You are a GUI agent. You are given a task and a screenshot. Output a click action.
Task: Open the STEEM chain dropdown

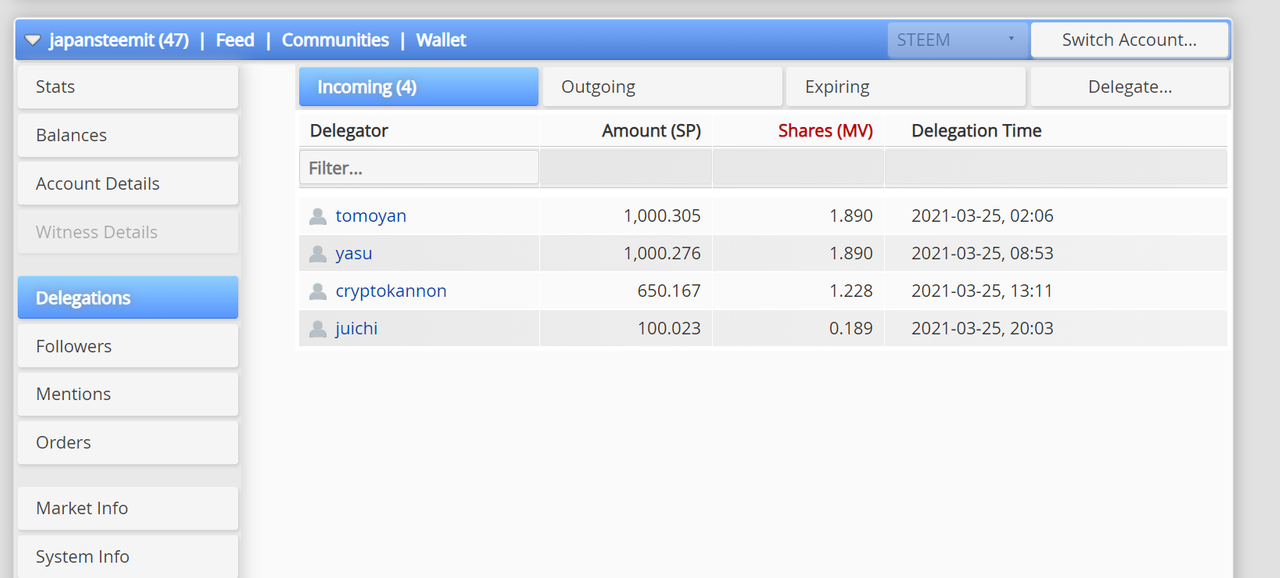pos(957,40)
